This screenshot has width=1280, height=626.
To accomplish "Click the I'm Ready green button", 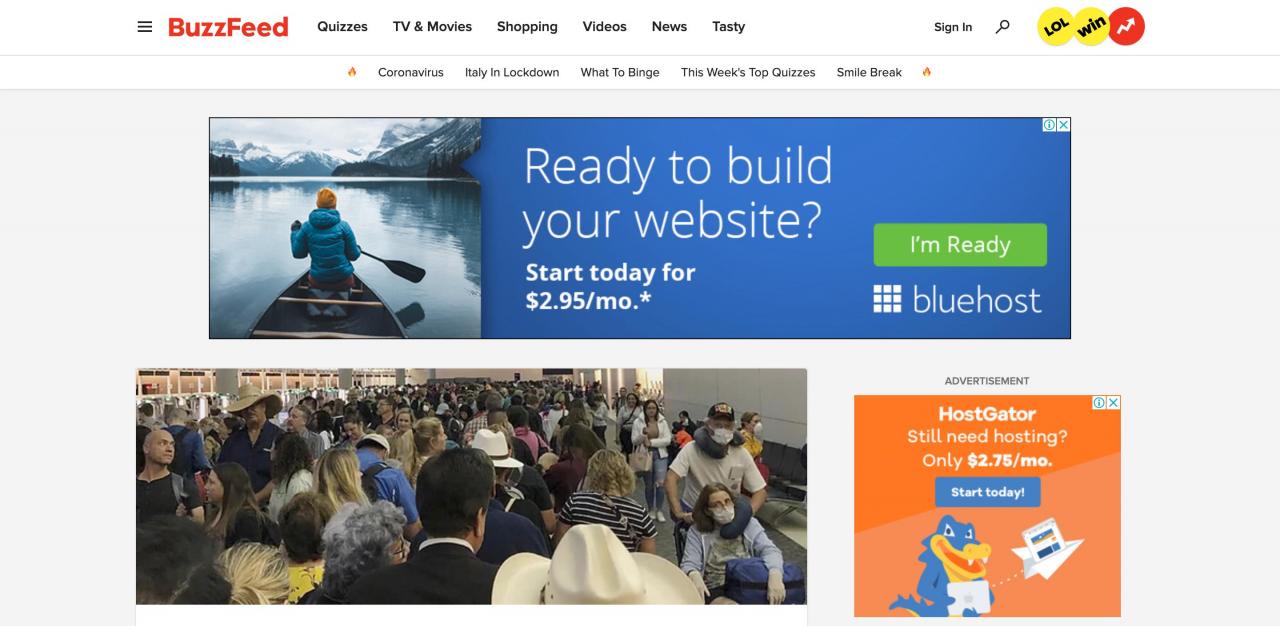I will point(960,245).
